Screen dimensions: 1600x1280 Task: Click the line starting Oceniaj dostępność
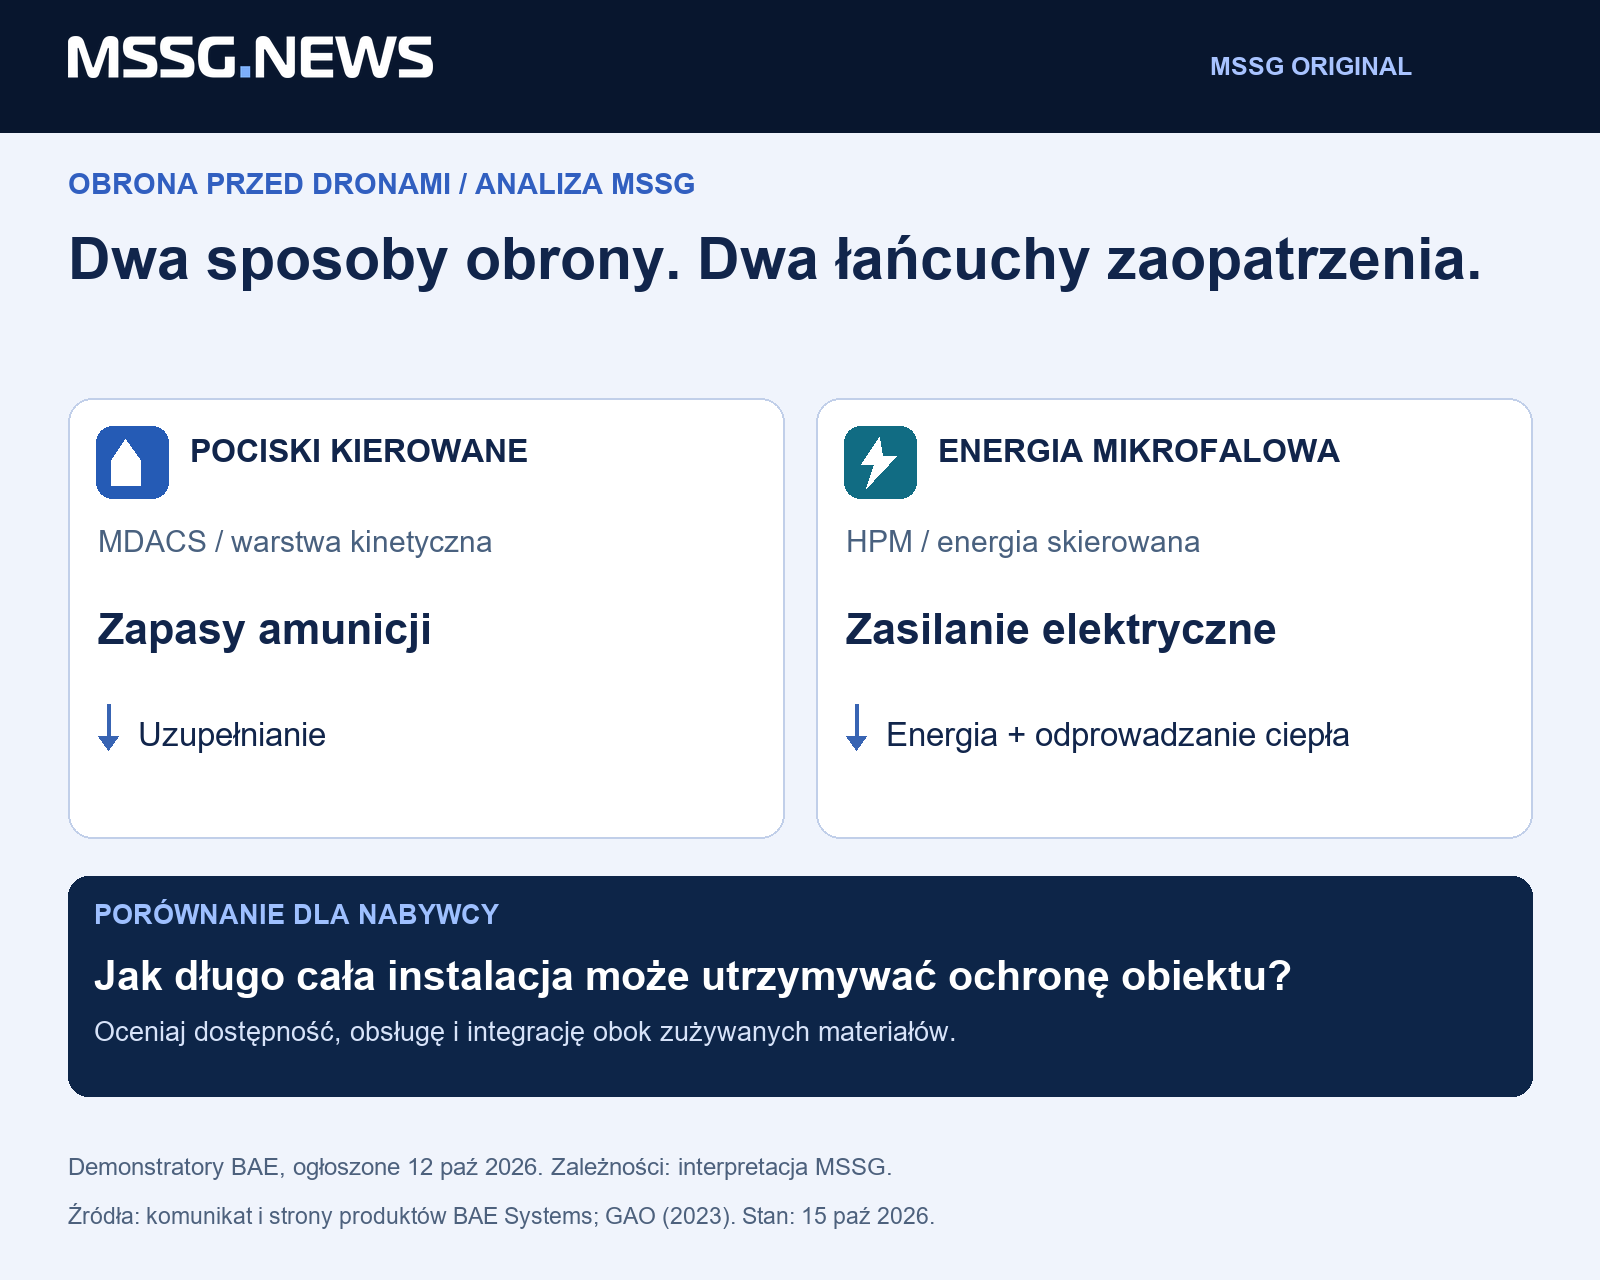pos(525,1032)
